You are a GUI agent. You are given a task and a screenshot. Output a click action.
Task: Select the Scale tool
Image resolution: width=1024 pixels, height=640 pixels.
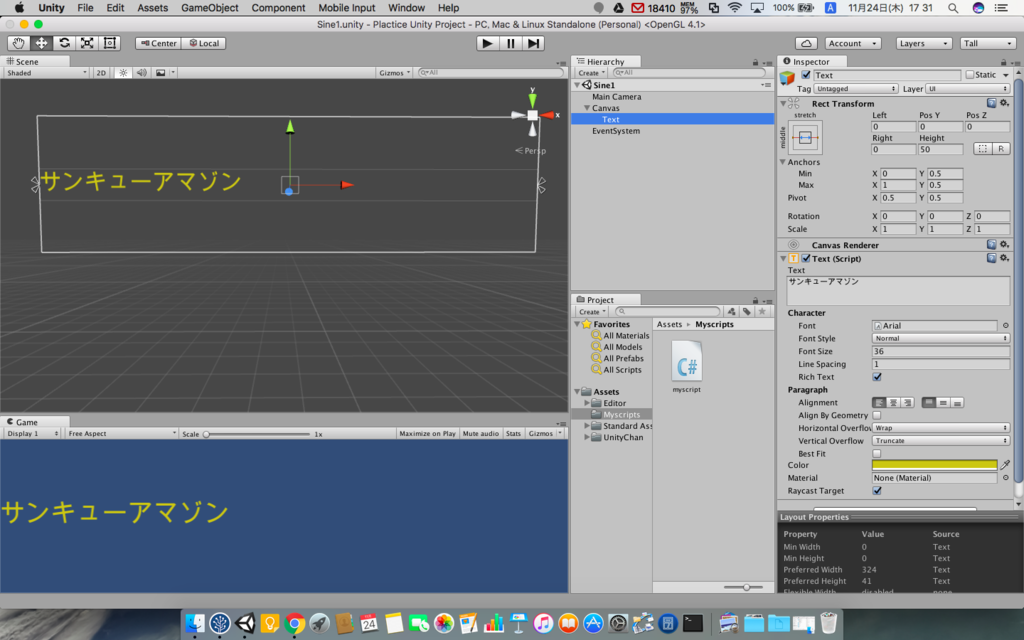[87, 43]
